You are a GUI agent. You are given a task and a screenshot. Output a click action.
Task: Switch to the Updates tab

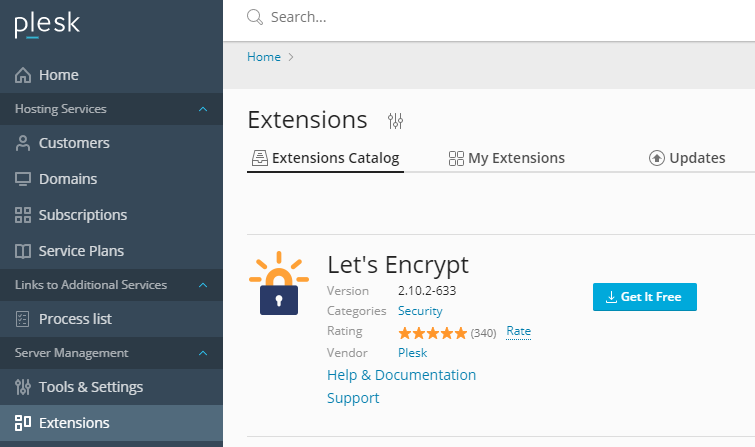click(687, 158)
